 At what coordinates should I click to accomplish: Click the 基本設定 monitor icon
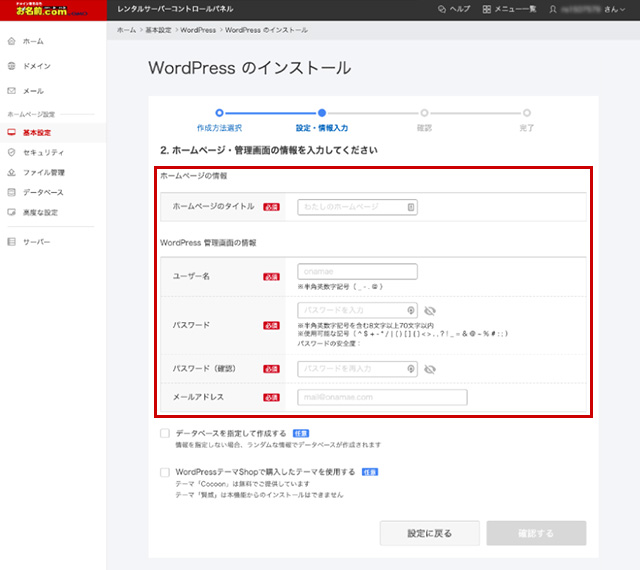point(11,132)
